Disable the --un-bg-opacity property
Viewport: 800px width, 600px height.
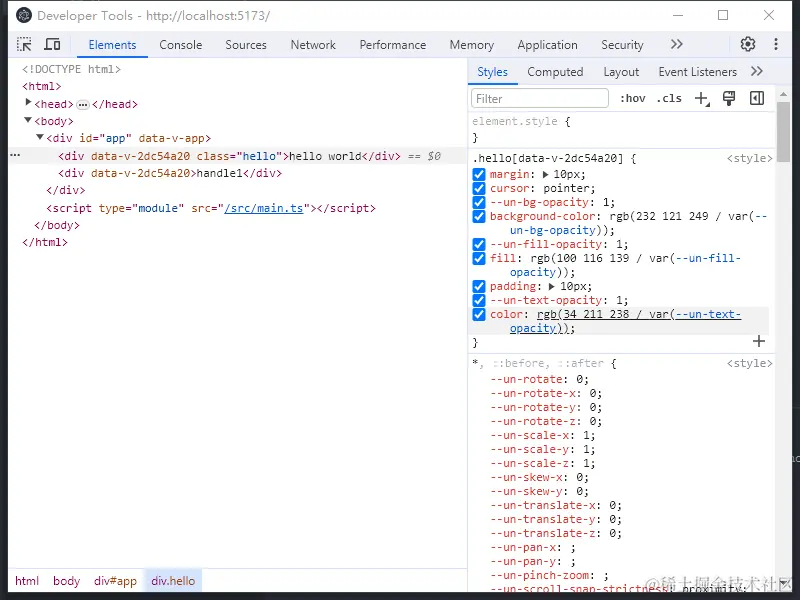tap(479, 203)
